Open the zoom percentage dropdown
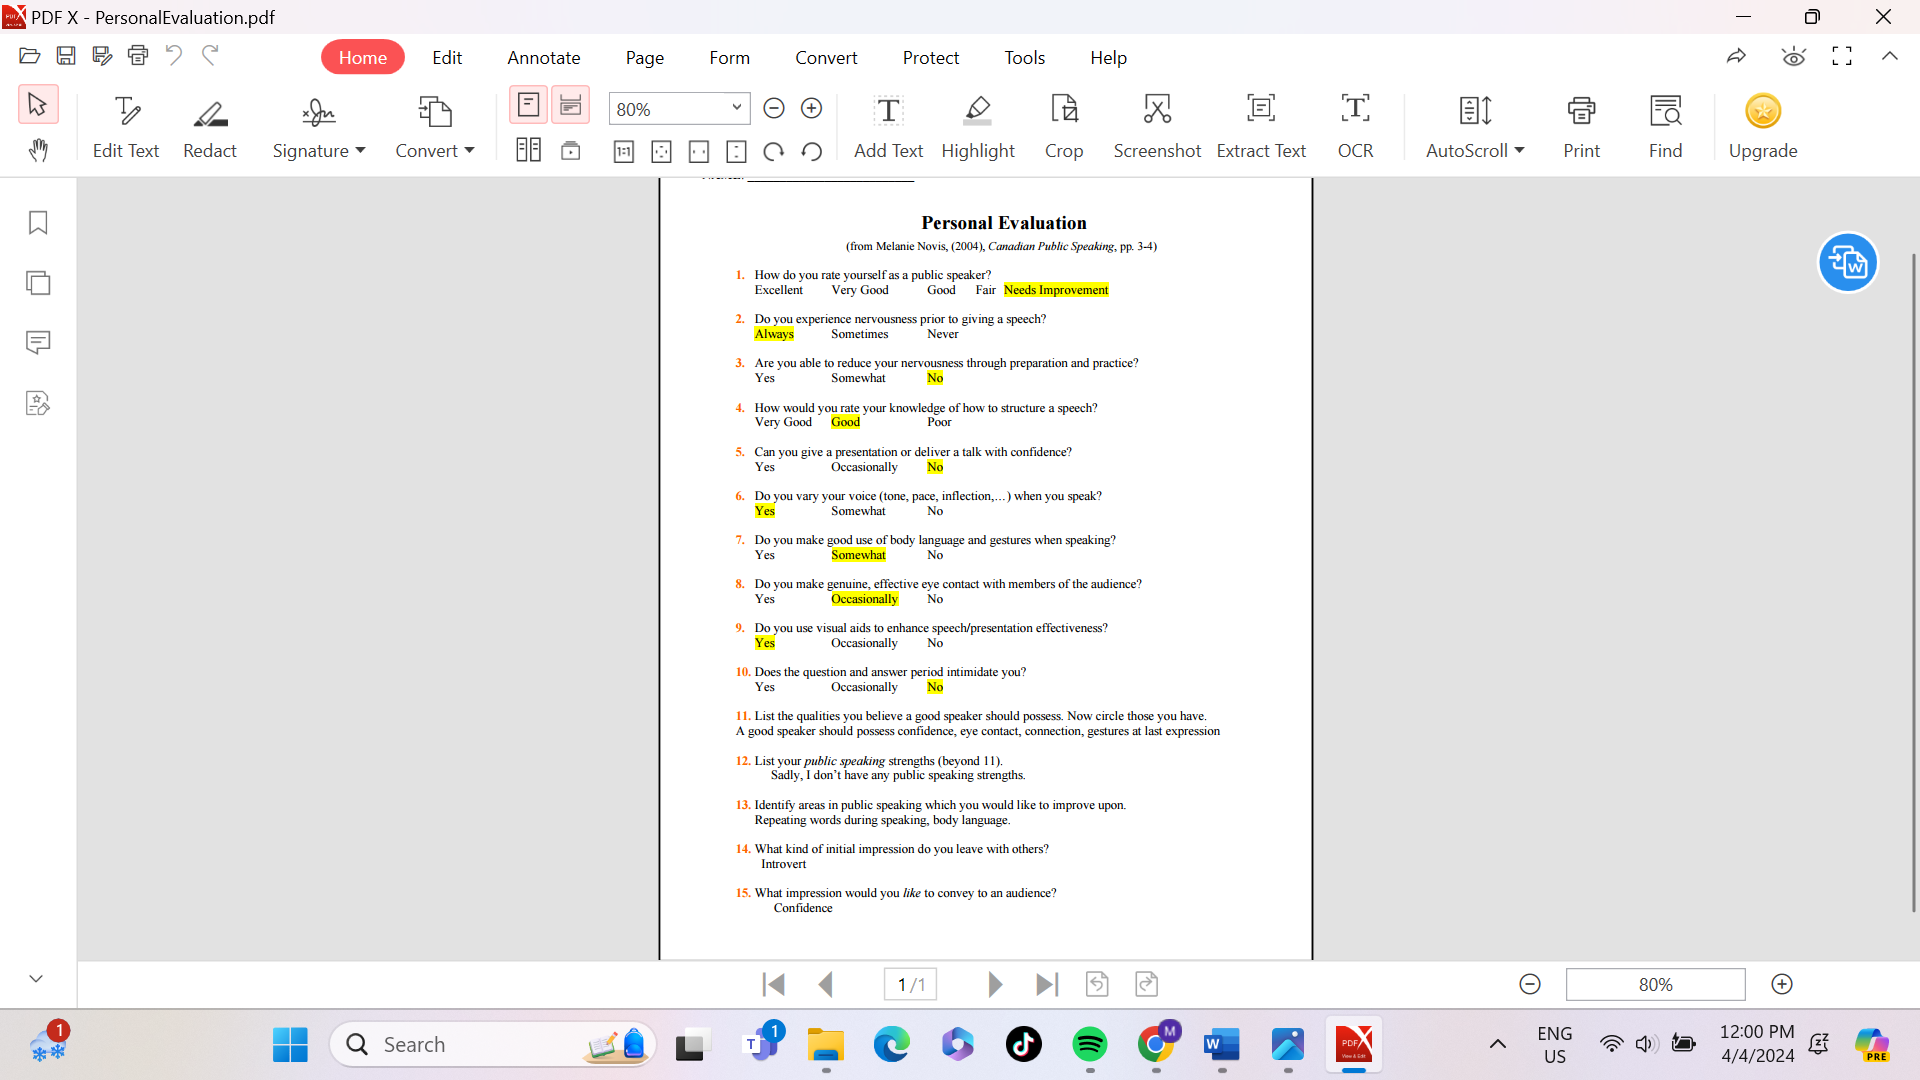The height and width of the screenshot is (1080, 1920). pyautogui.click(x=735, y=108)
